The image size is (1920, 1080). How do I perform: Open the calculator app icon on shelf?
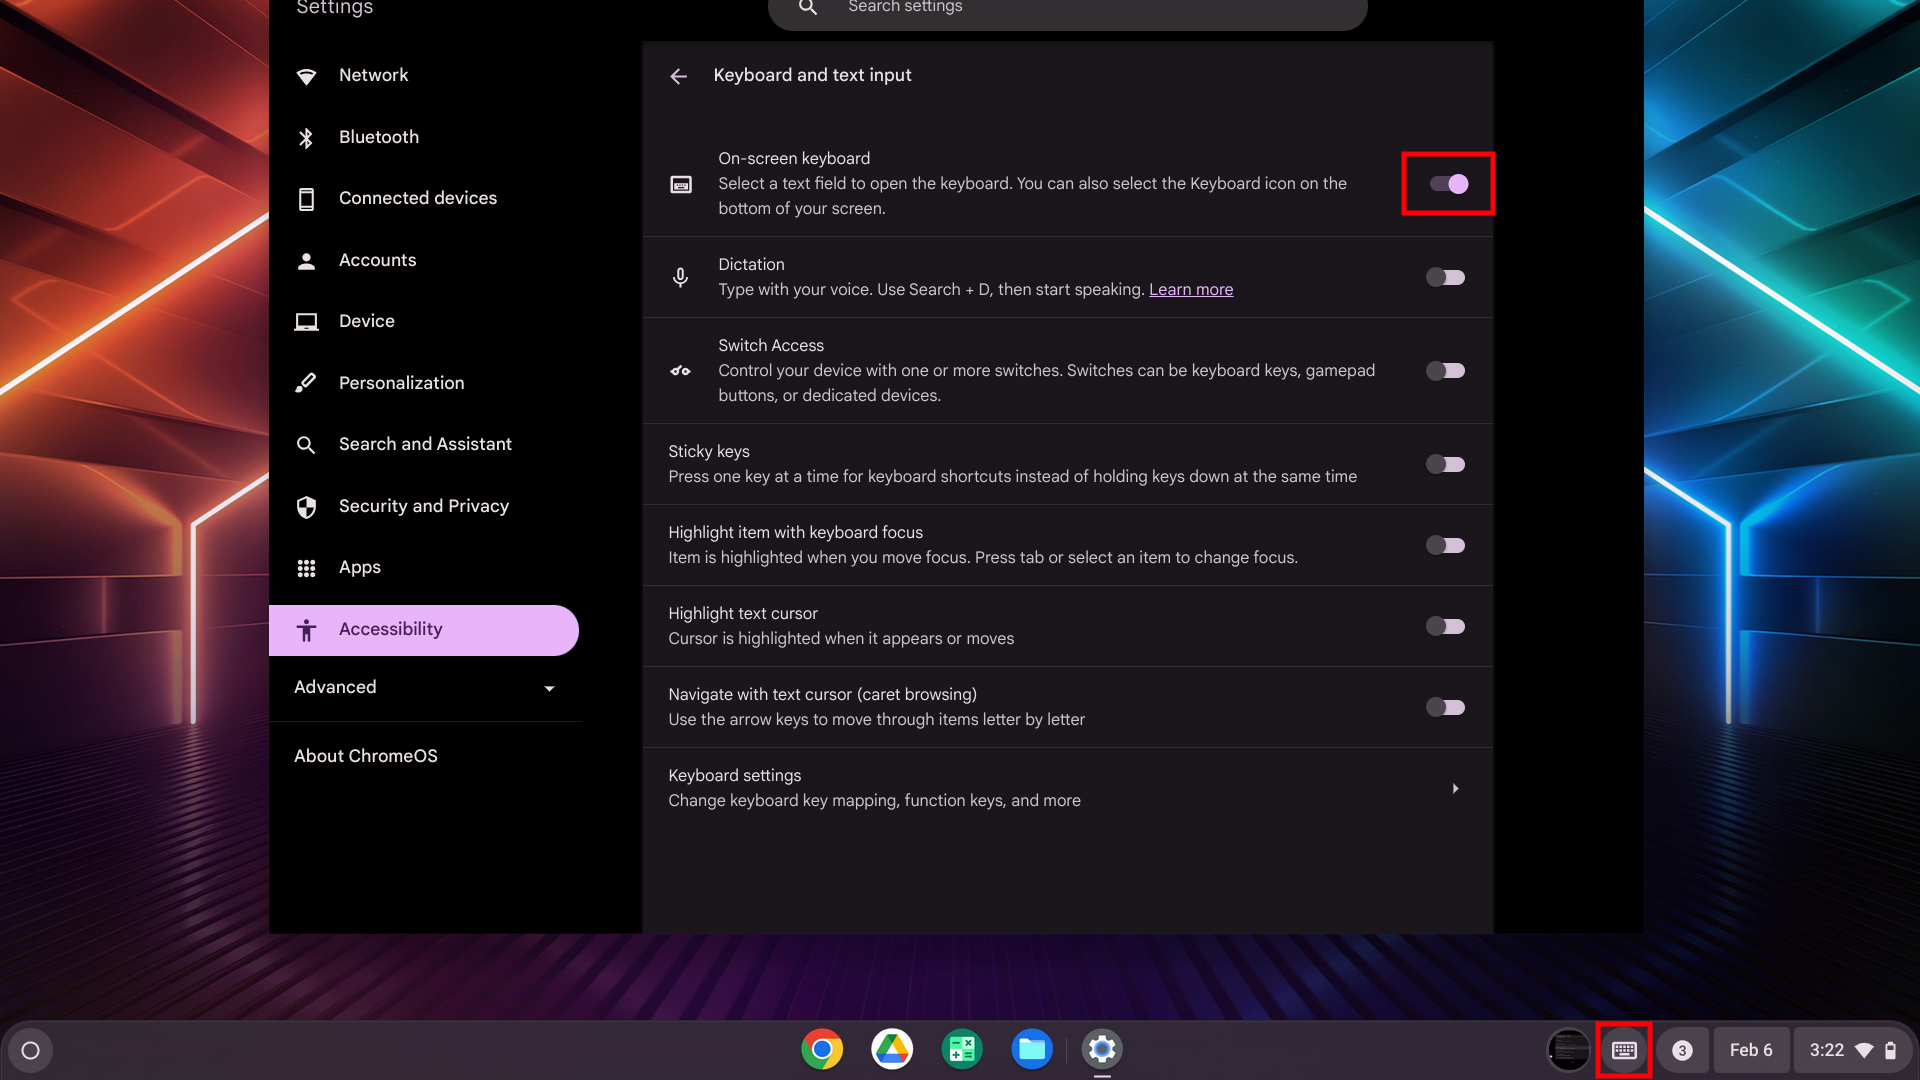click(x=962, y=1050)
